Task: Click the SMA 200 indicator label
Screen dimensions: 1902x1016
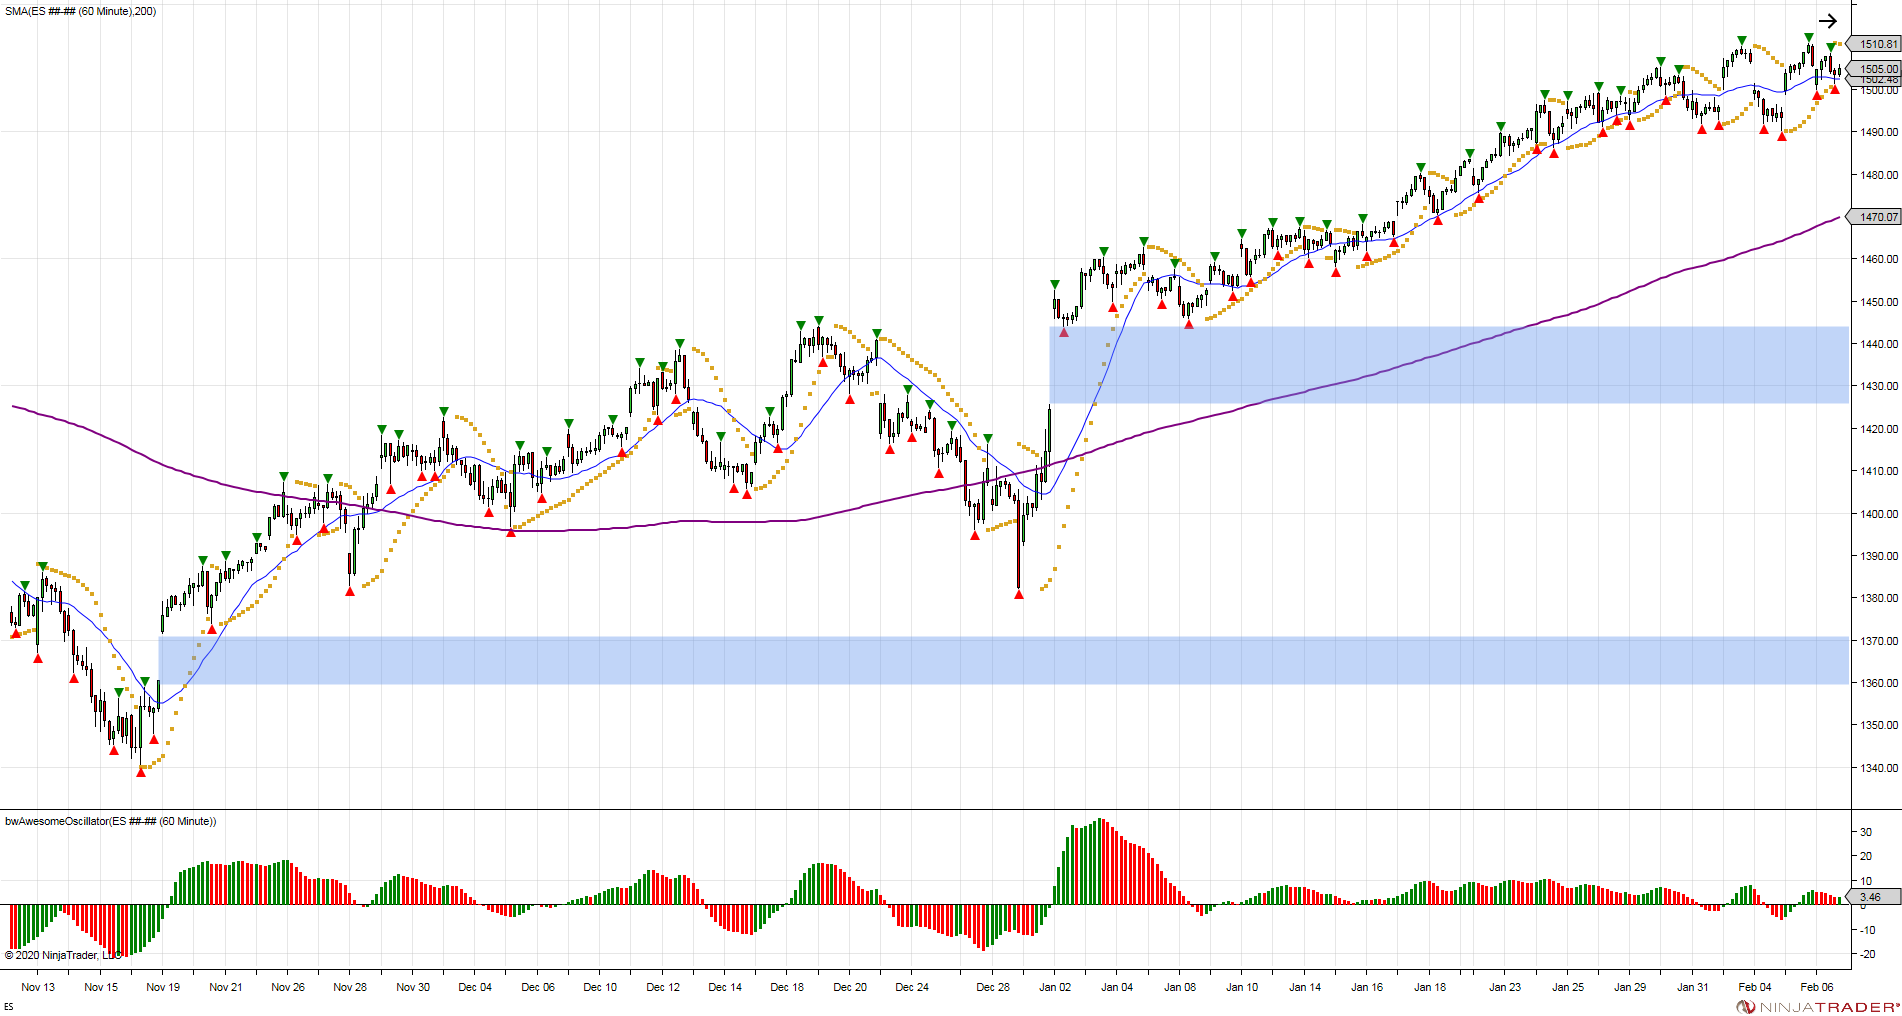Action: pyautogui.click(x=81, y=11)
